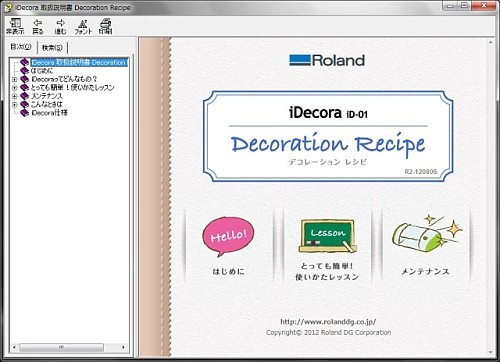
Task: Click the page scrollbar down arrow
Action: click(490, 352)
